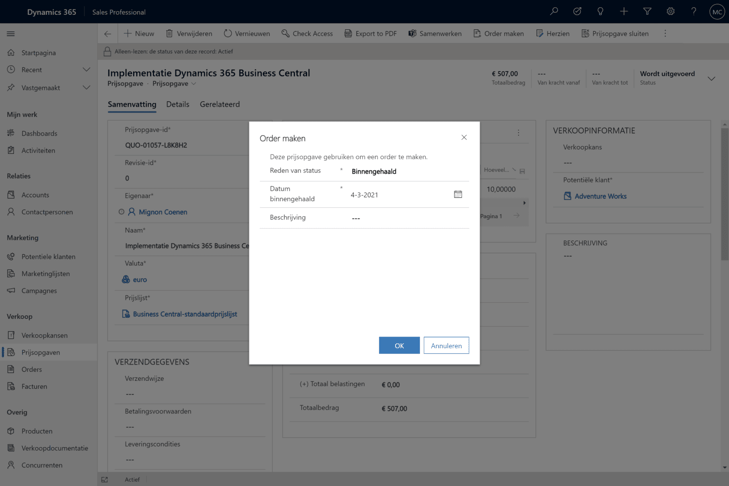Open the search icon in top bar
This screenshot has height=486, width=729.
point(554,11)
